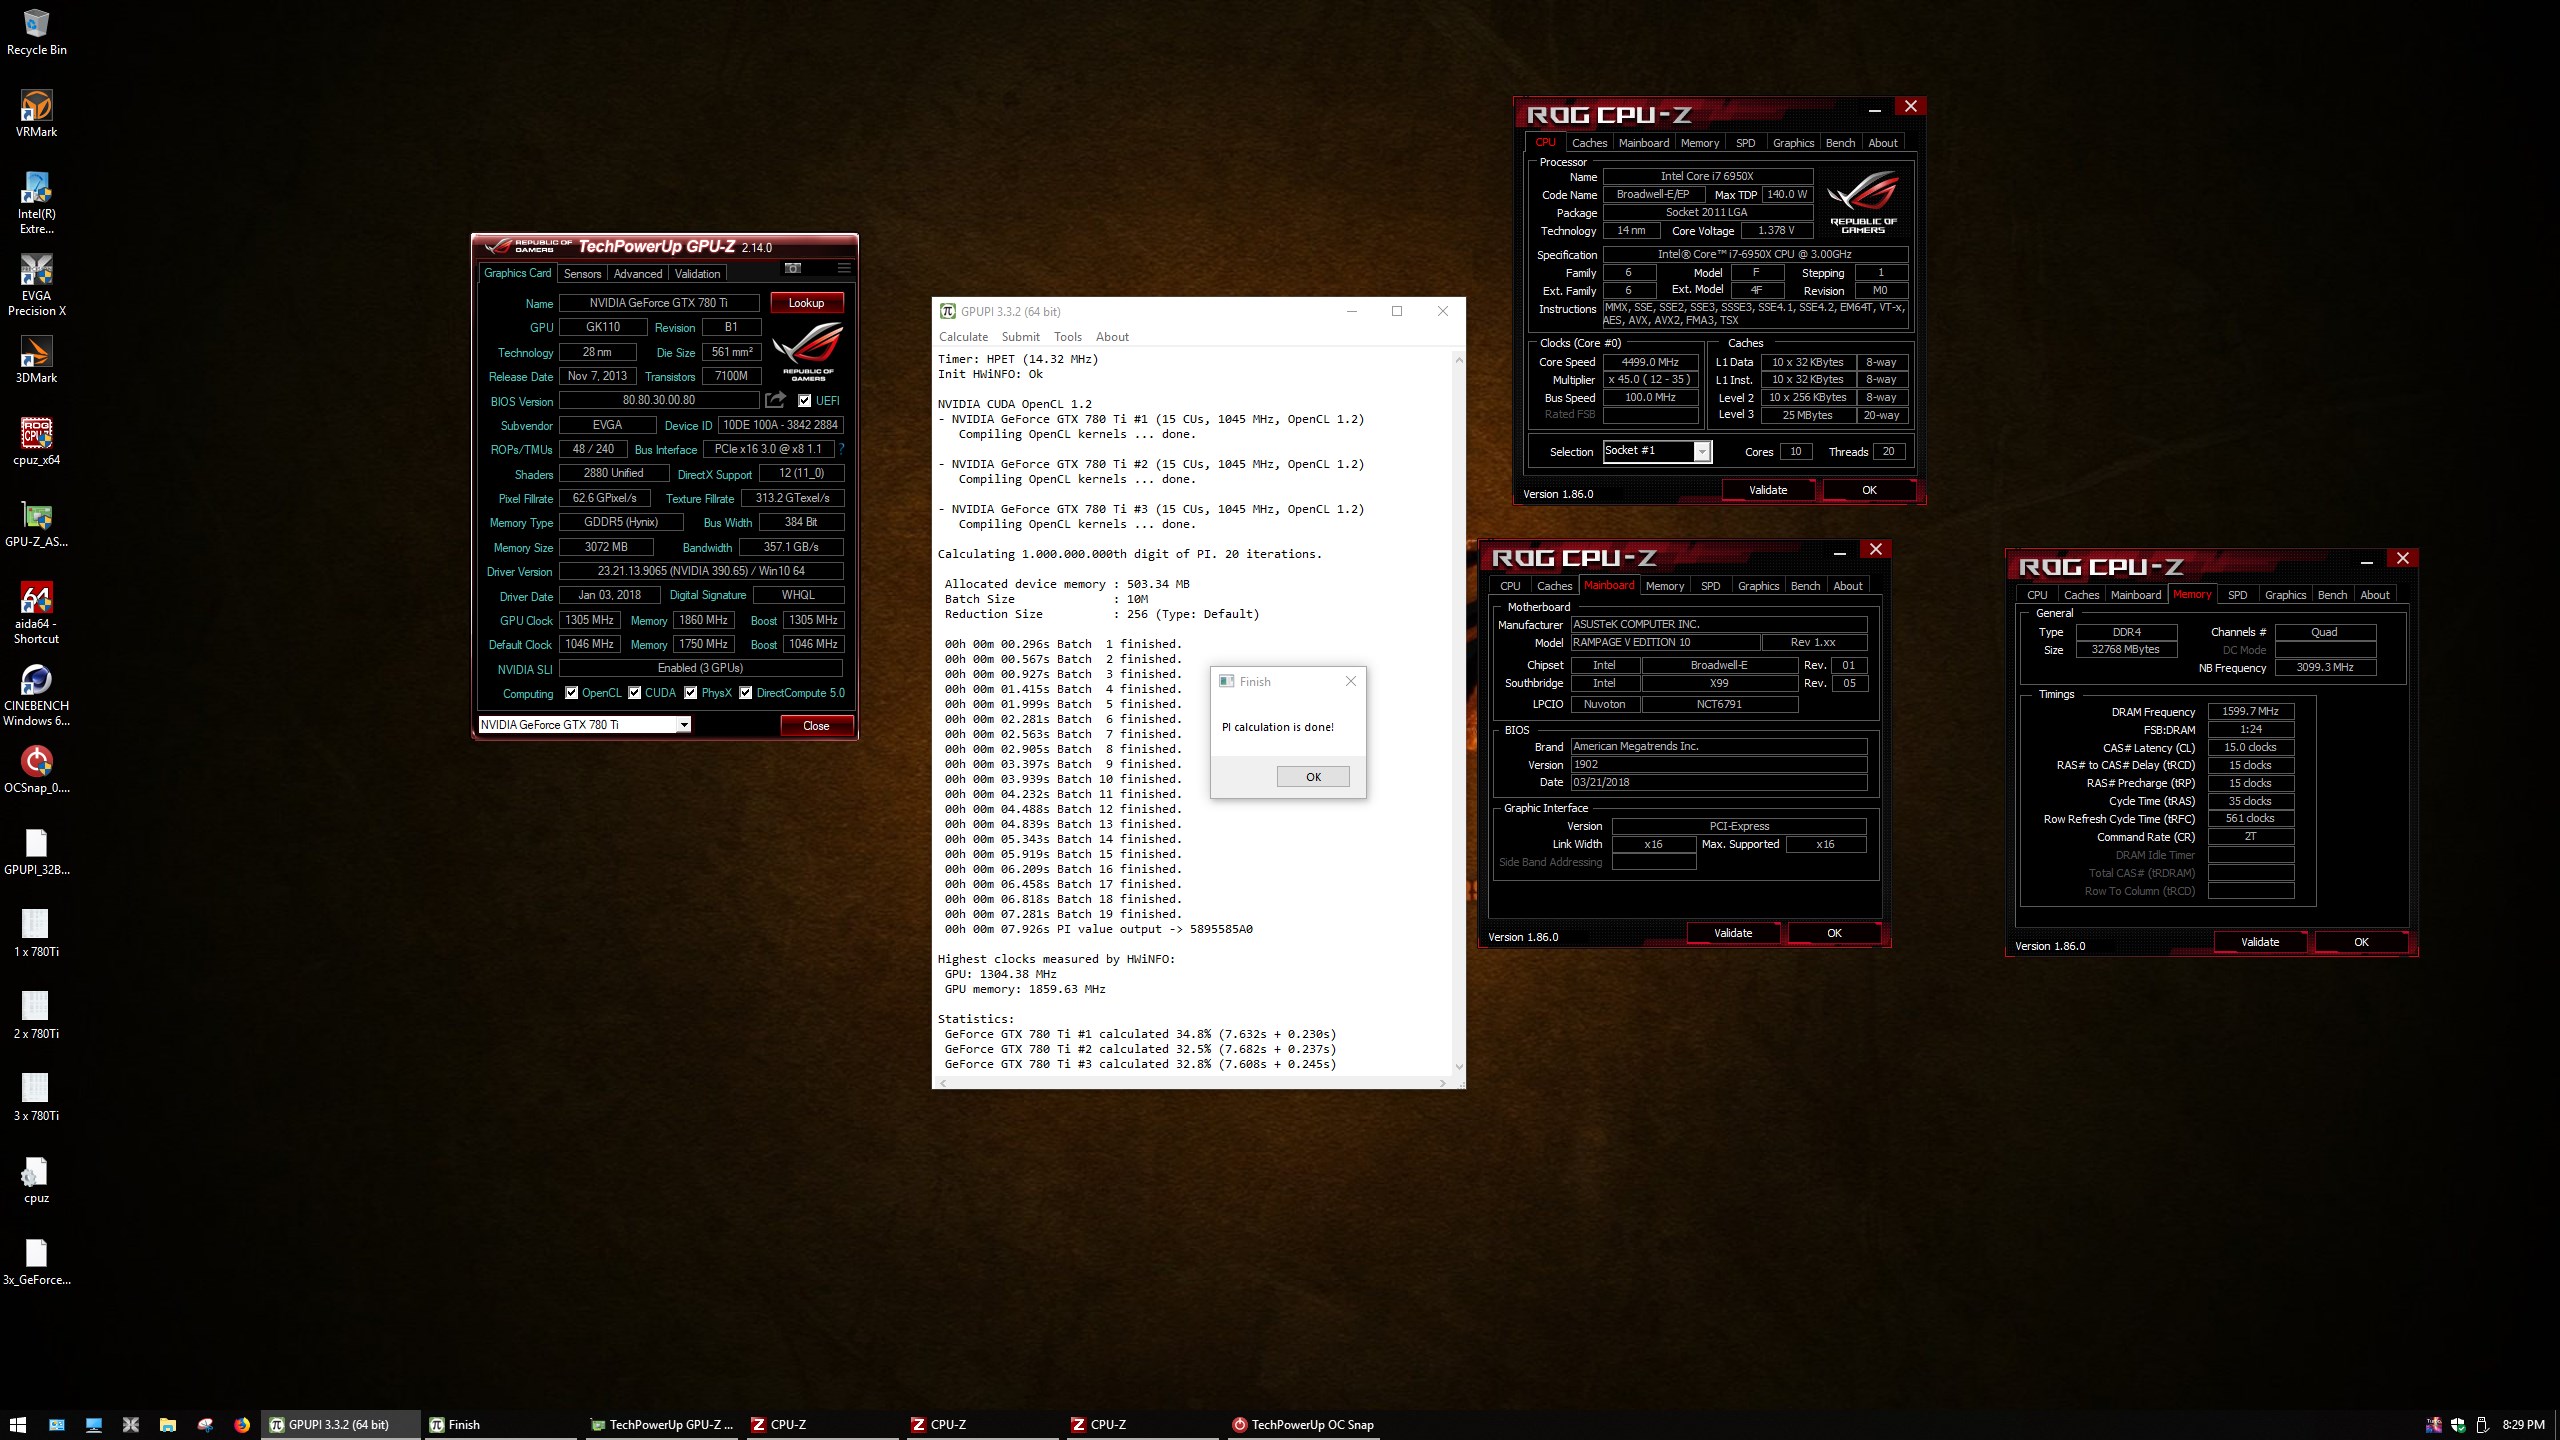Open the cpuz config file on desktop
The image size is (2560, 1440).
[x=36, y=1180]
